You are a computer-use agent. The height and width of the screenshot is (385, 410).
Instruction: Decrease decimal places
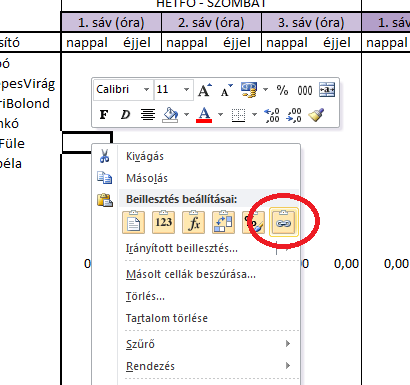[x=294, y=115]
